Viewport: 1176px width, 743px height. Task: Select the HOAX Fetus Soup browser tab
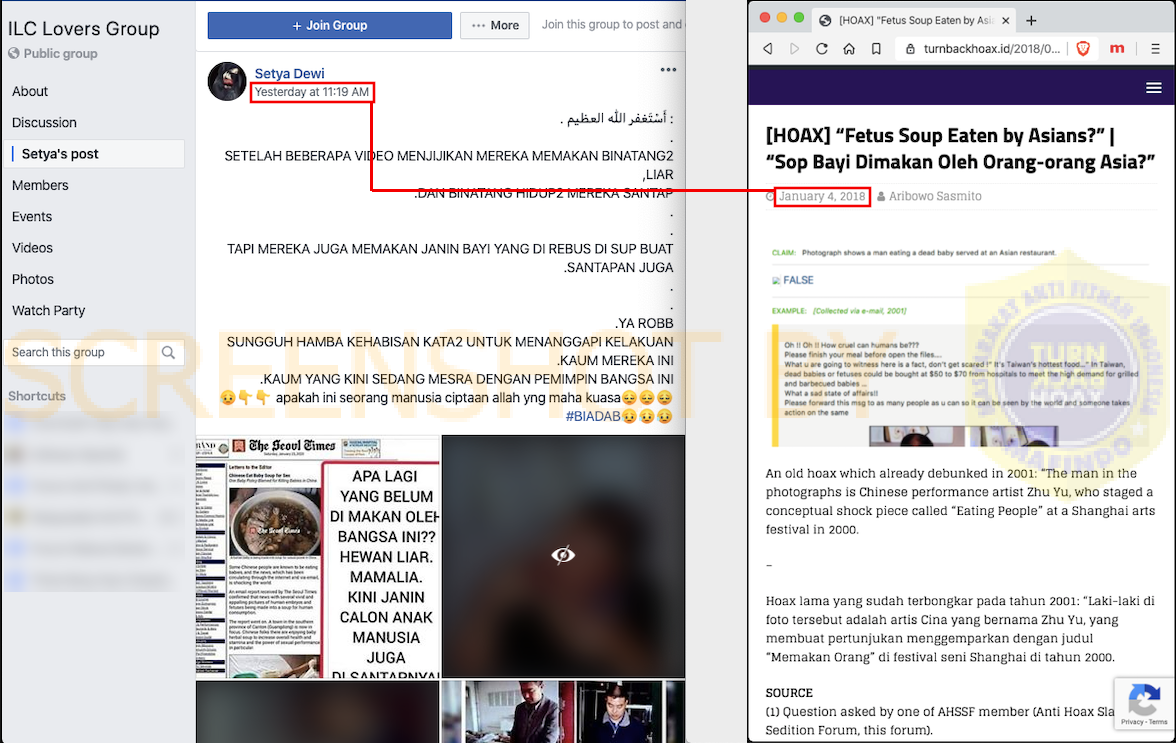[x=915, y=20]
